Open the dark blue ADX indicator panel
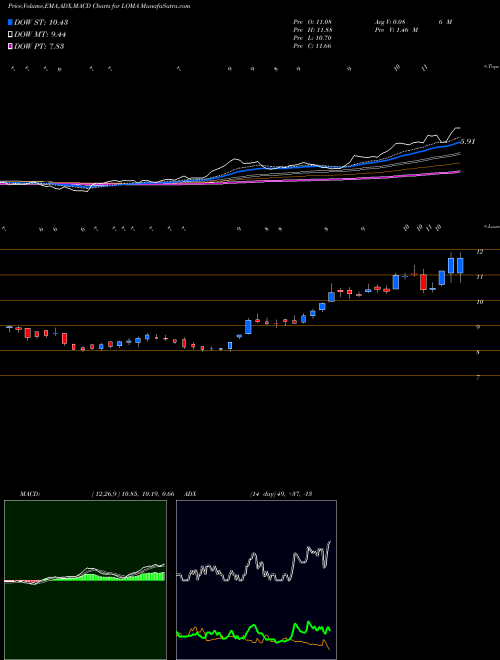The height and width of the screenshot is (660, 500). tap(256, 580)
